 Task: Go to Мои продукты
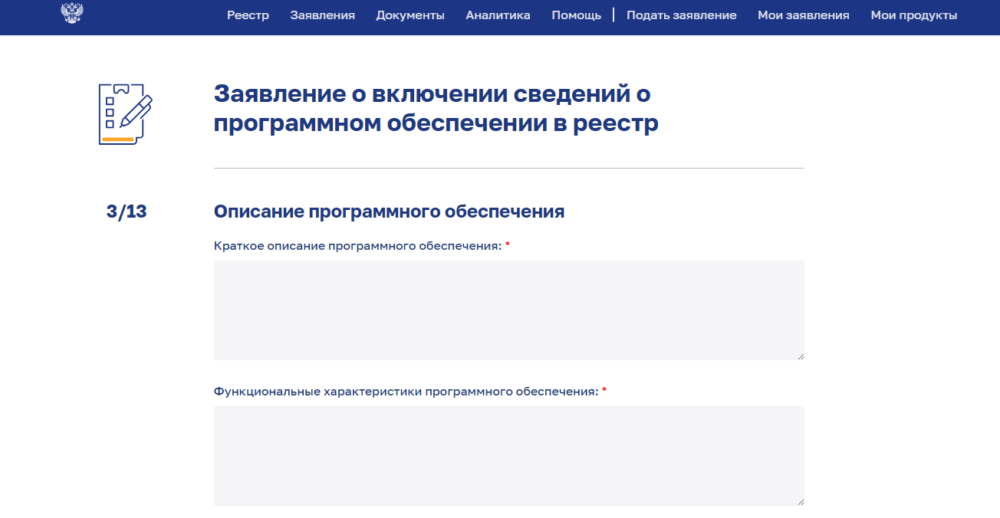click(x=913, y=15)
